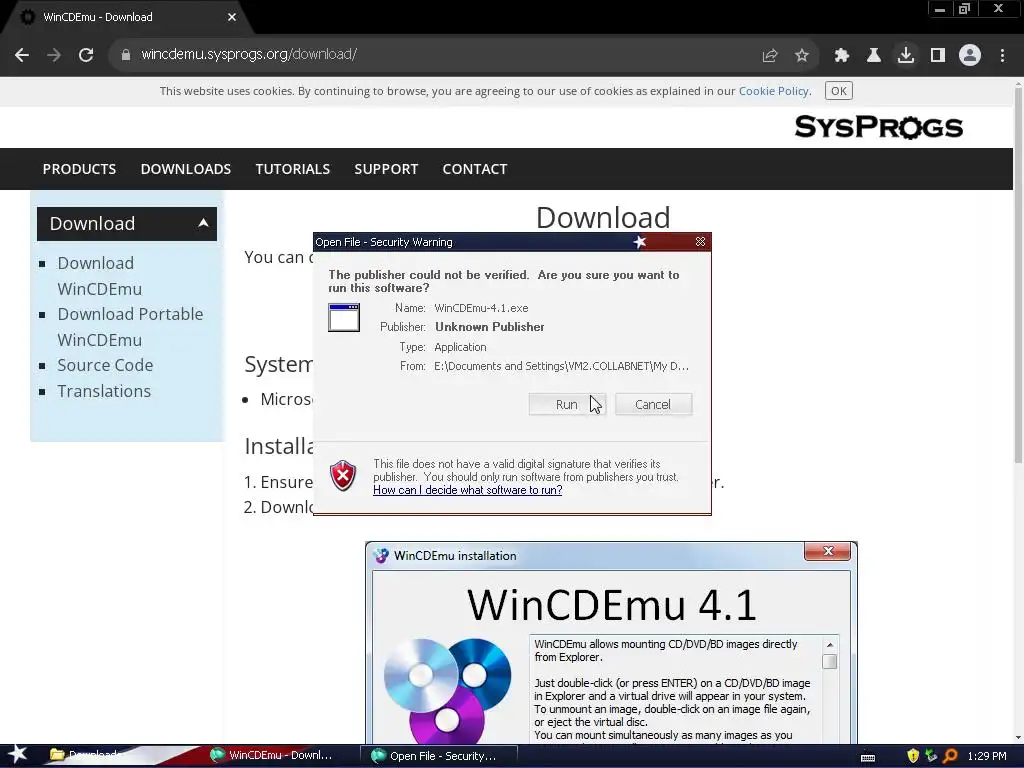The height and width of the screenshot is (768, 1024).
Task: Close the Open File Security Warning dialog
Action: (700, 242)
